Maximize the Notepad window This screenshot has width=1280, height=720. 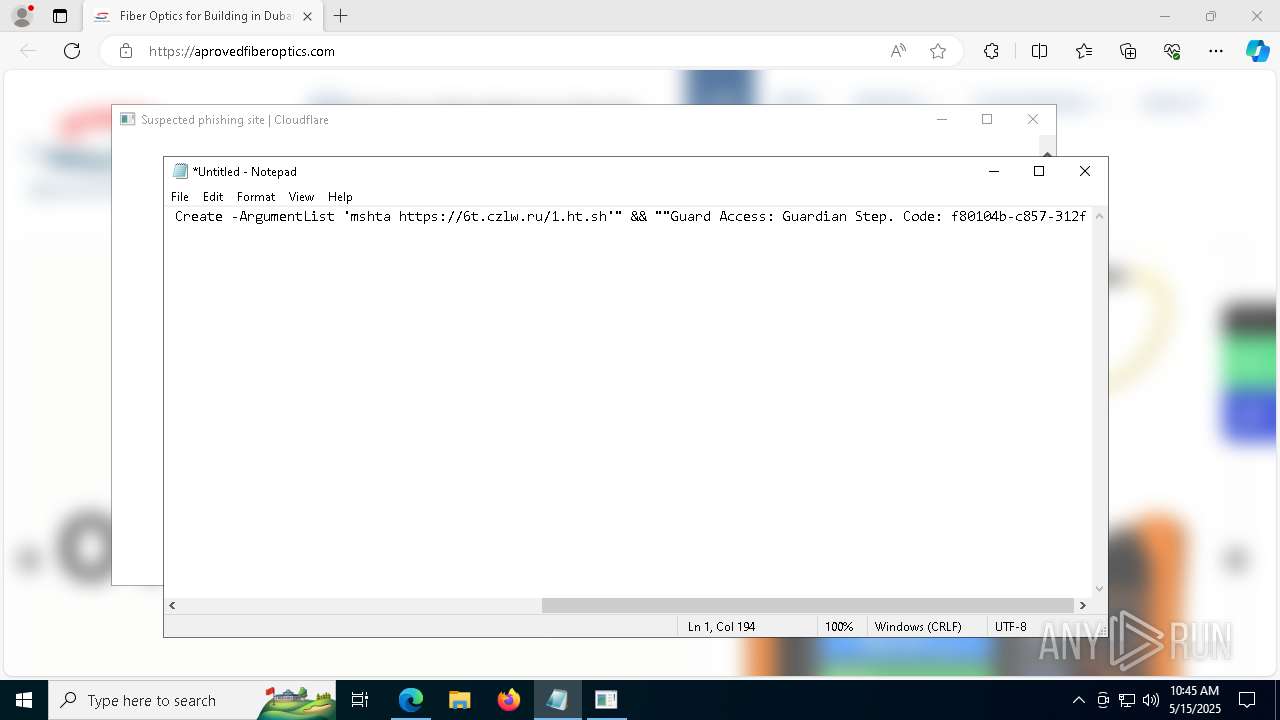coord(1039,171)
